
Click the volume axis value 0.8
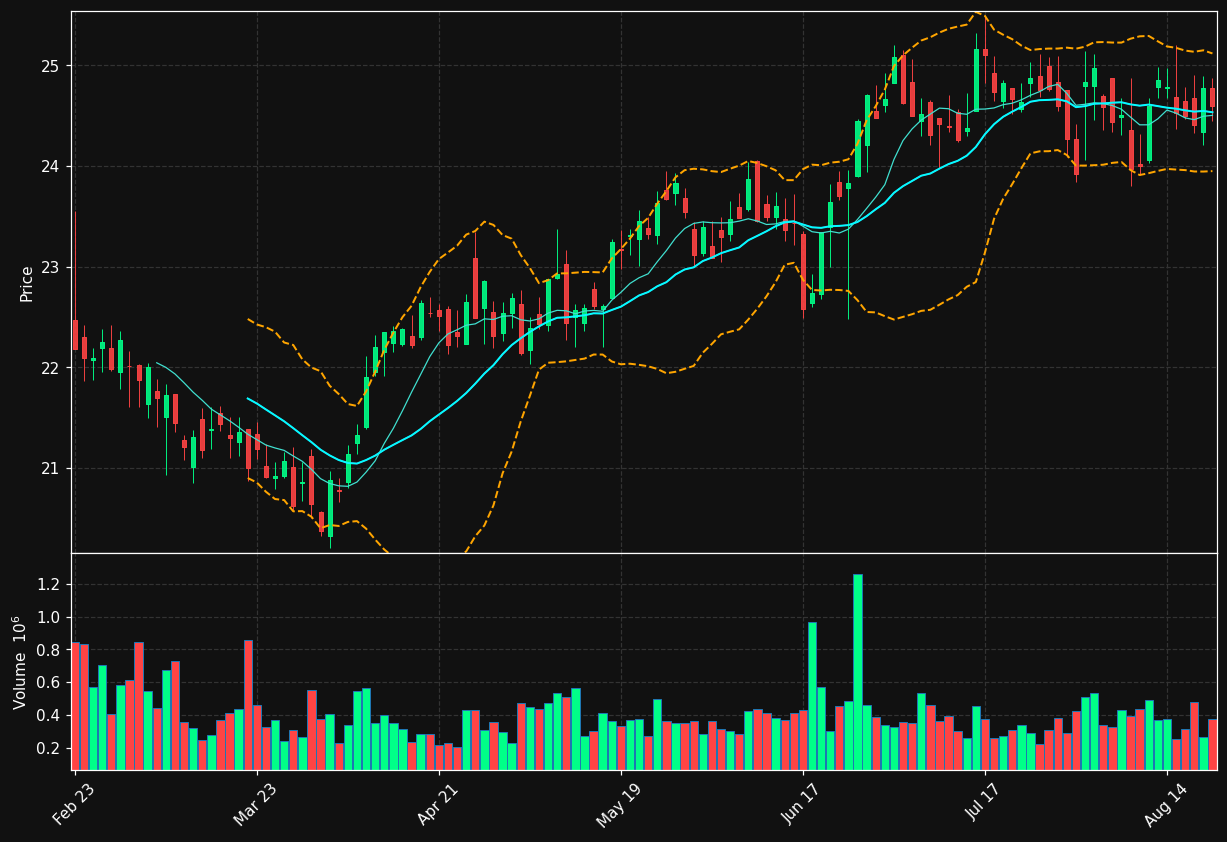[49, 650]
